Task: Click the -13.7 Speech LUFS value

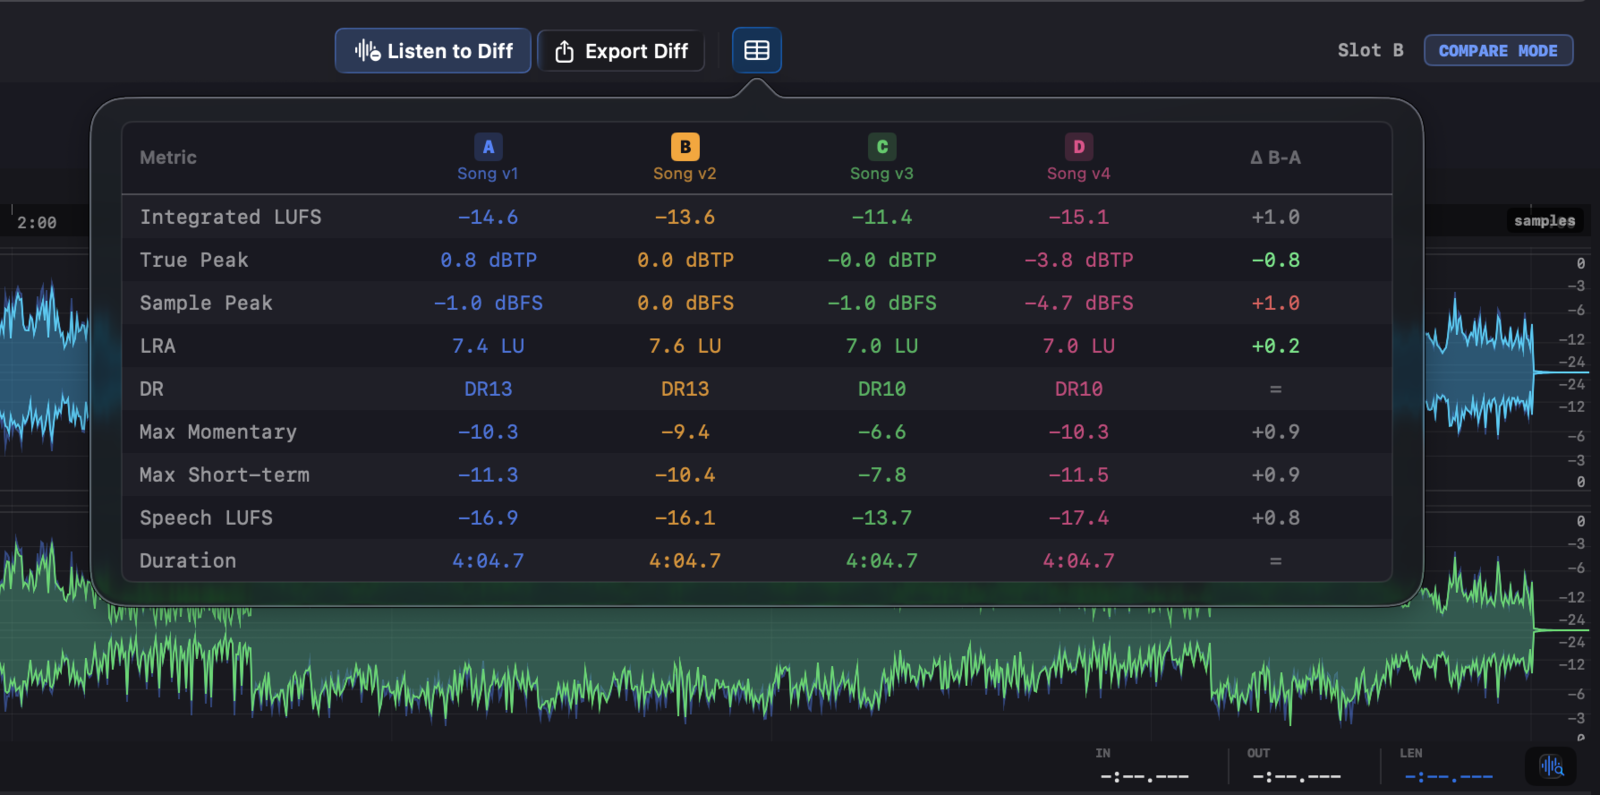Action: point(882,518)
